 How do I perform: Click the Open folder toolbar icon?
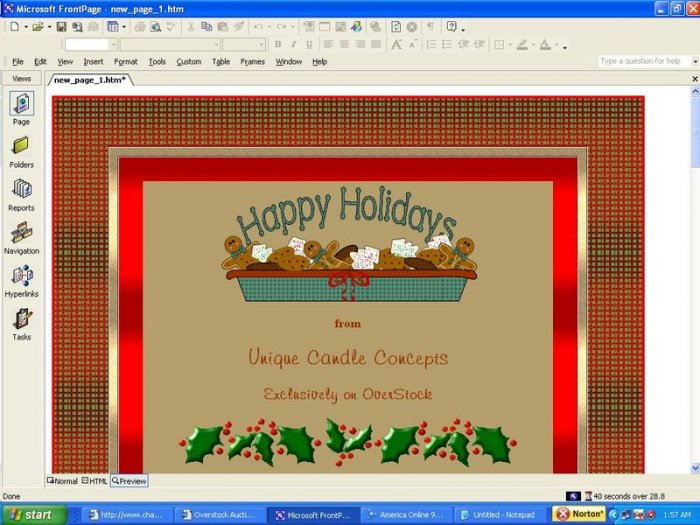(38, 27)
